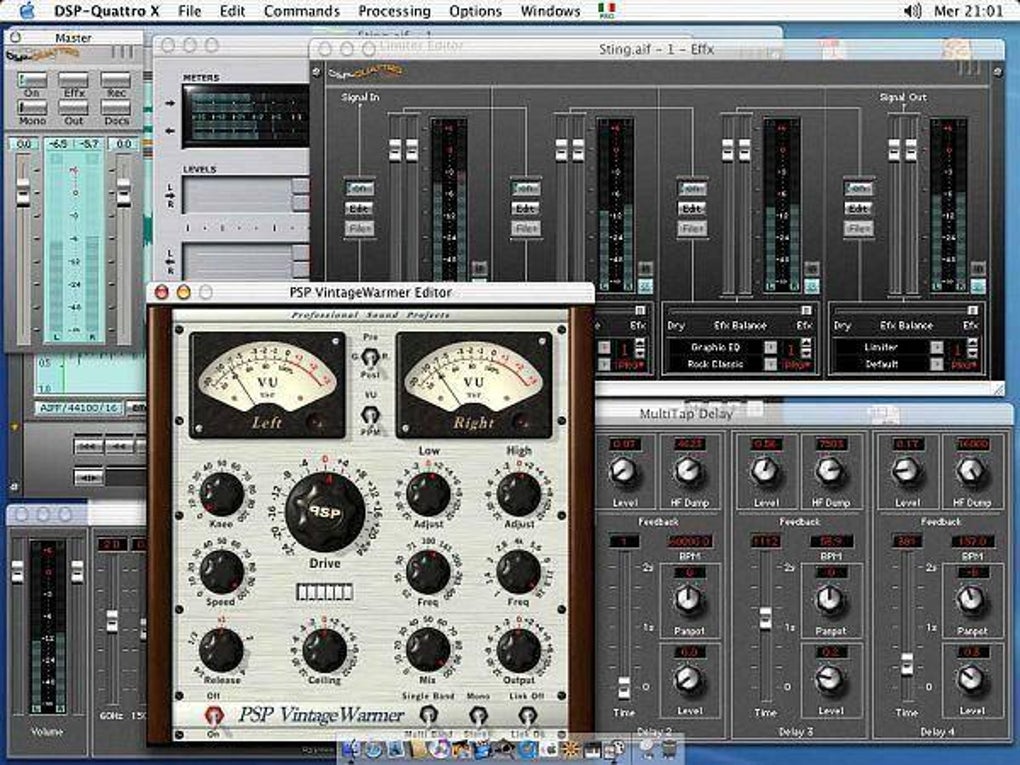Click the Right VU meter in VintageWarmer

click(474, 385)
